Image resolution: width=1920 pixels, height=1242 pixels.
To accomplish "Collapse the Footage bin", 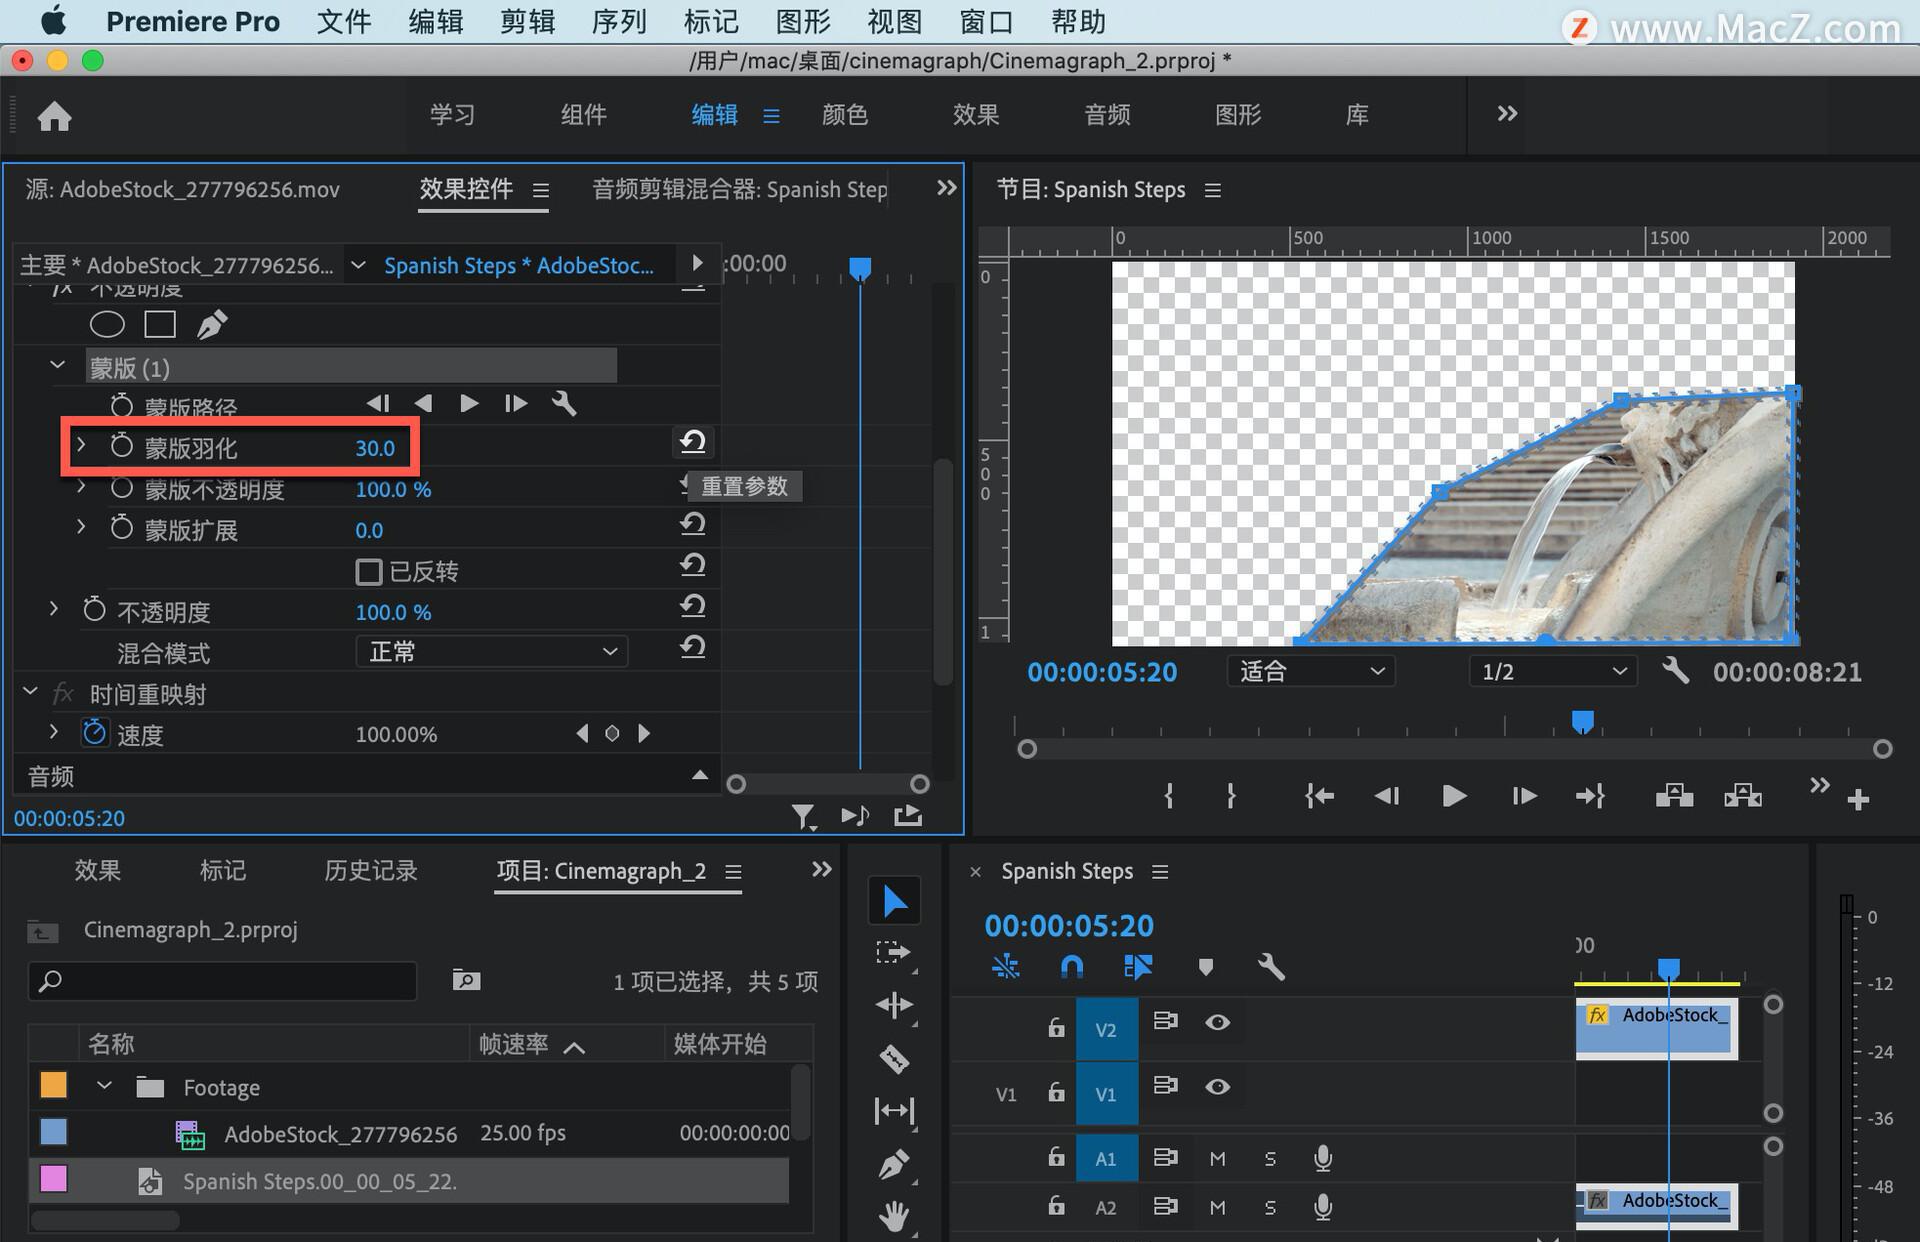I will pos(104,1086).
